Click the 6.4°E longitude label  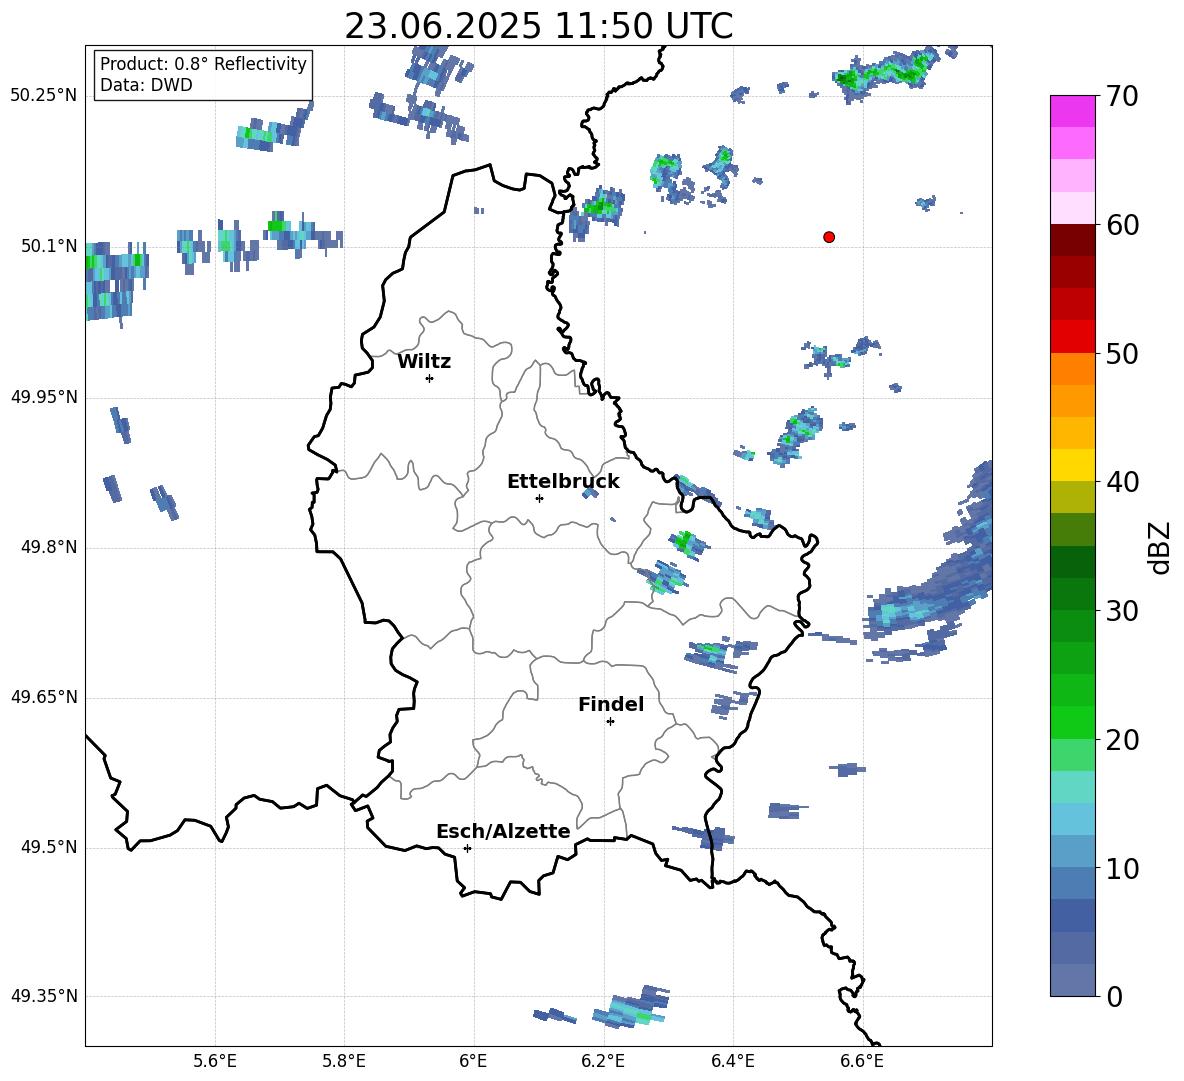tap(732, 1061)
